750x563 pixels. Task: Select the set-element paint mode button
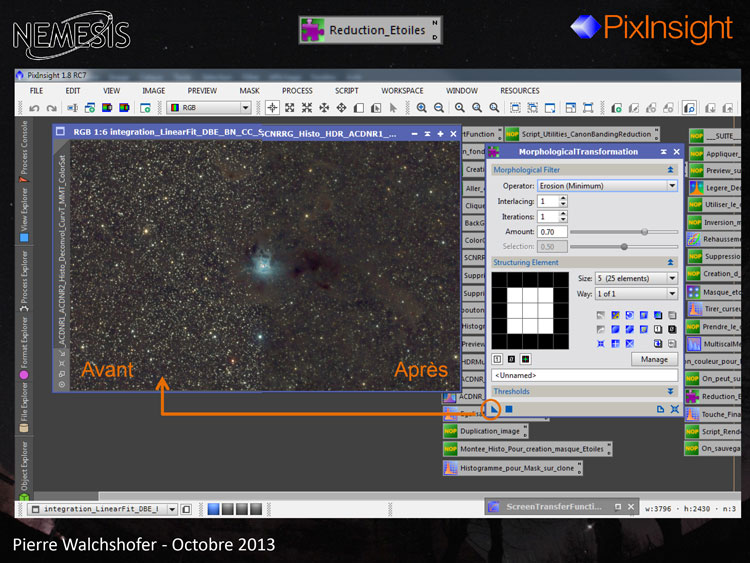(x=497, y=359)
